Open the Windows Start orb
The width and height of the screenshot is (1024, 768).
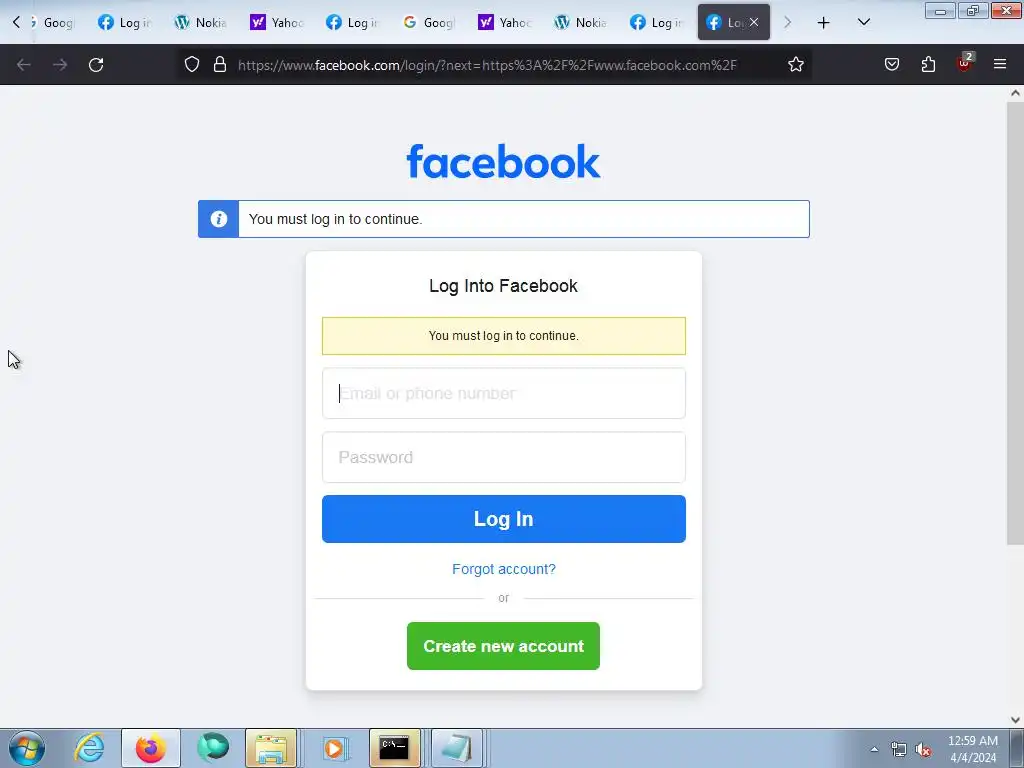(x=27, y=748)
